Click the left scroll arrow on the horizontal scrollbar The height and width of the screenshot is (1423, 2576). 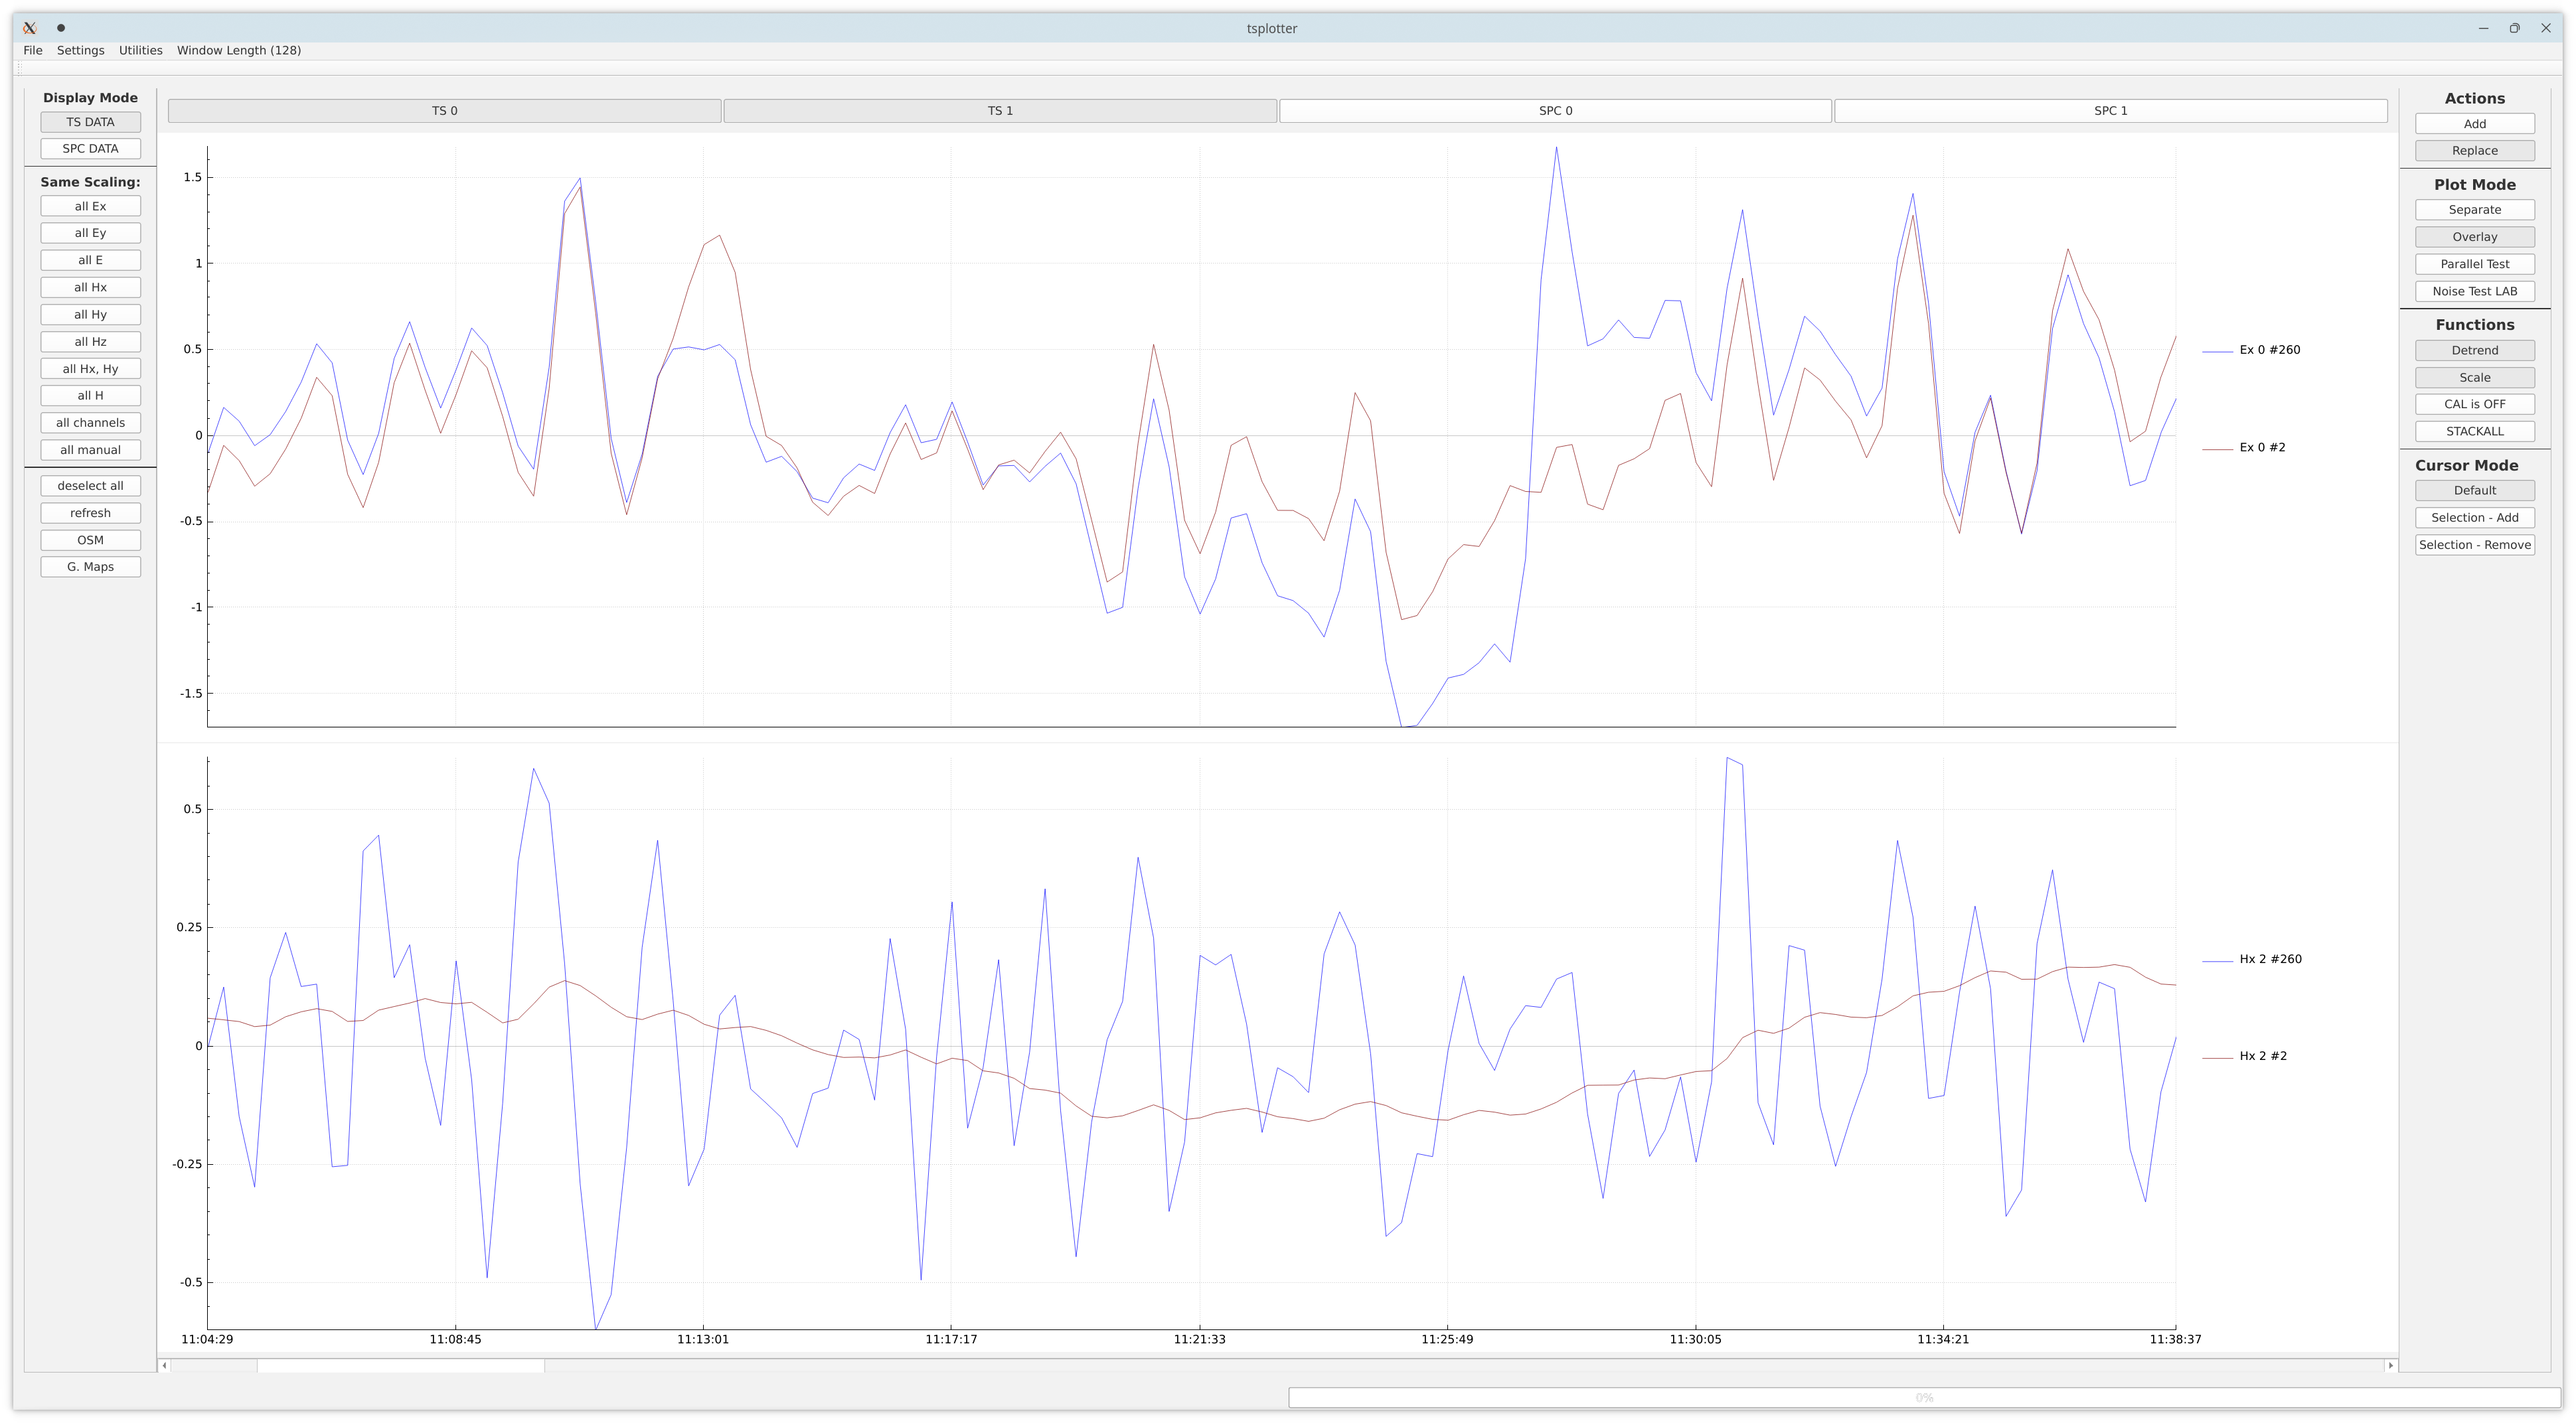coord(164,1365)
